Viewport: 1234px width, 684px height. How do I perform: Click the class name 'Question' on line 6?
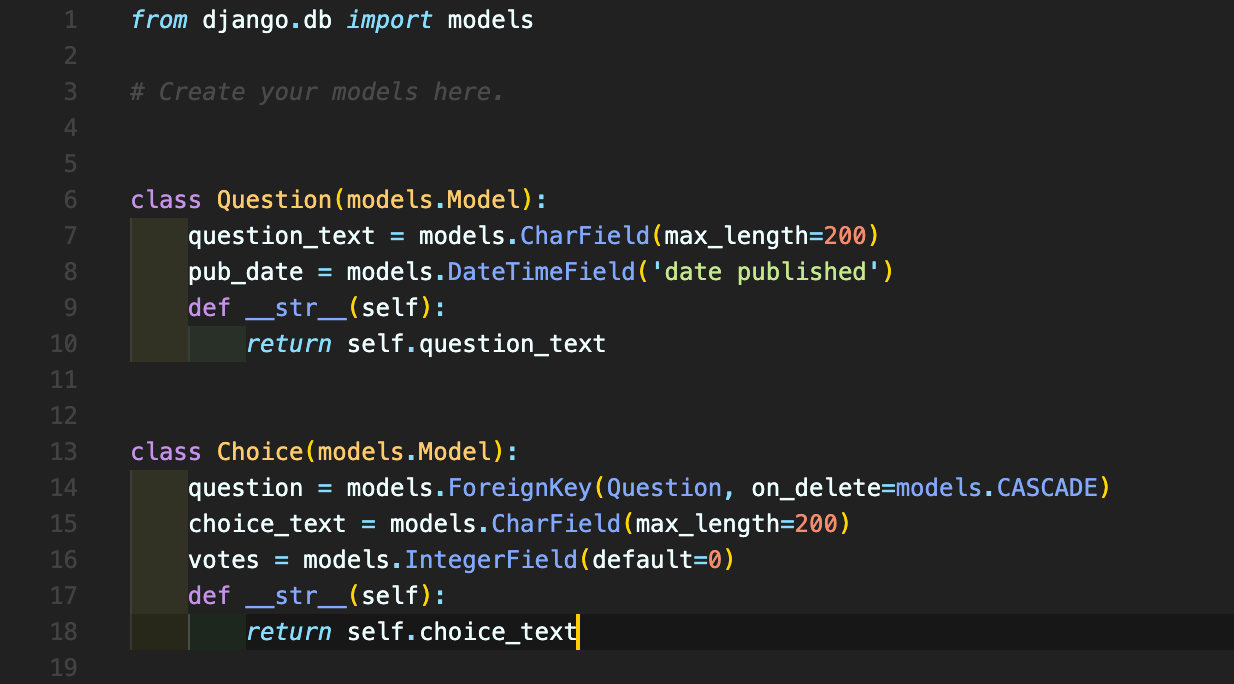pos(274,200)
